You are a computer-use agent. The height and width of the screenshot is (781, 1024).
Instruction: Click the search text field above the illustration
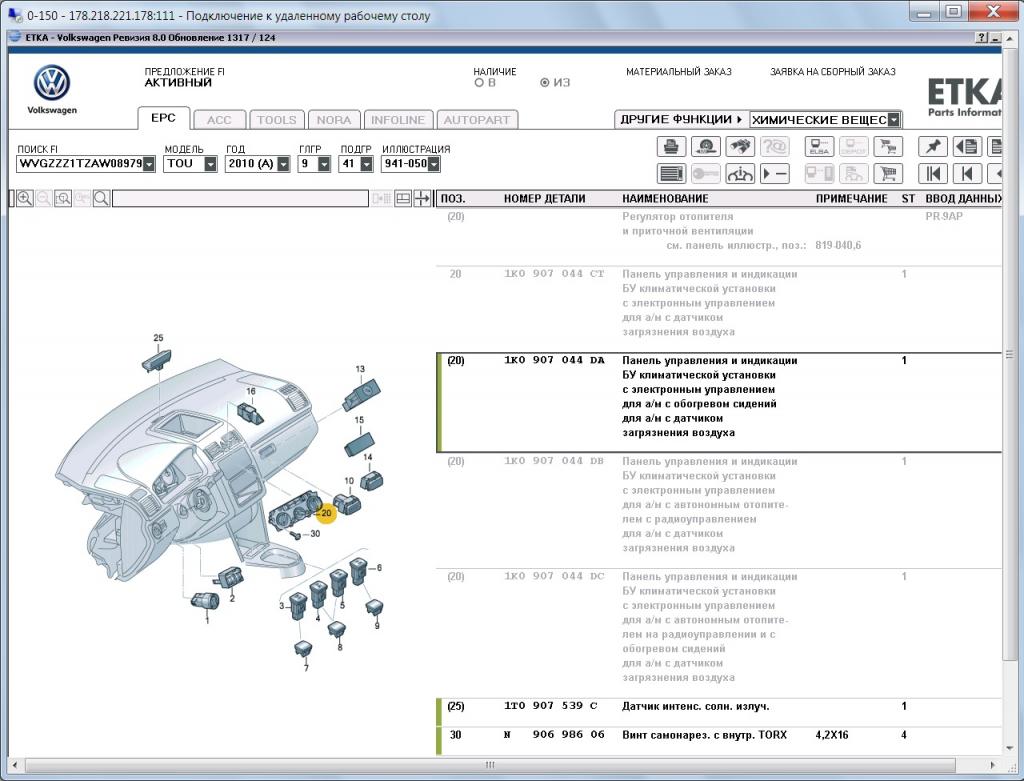pos(240,199)
